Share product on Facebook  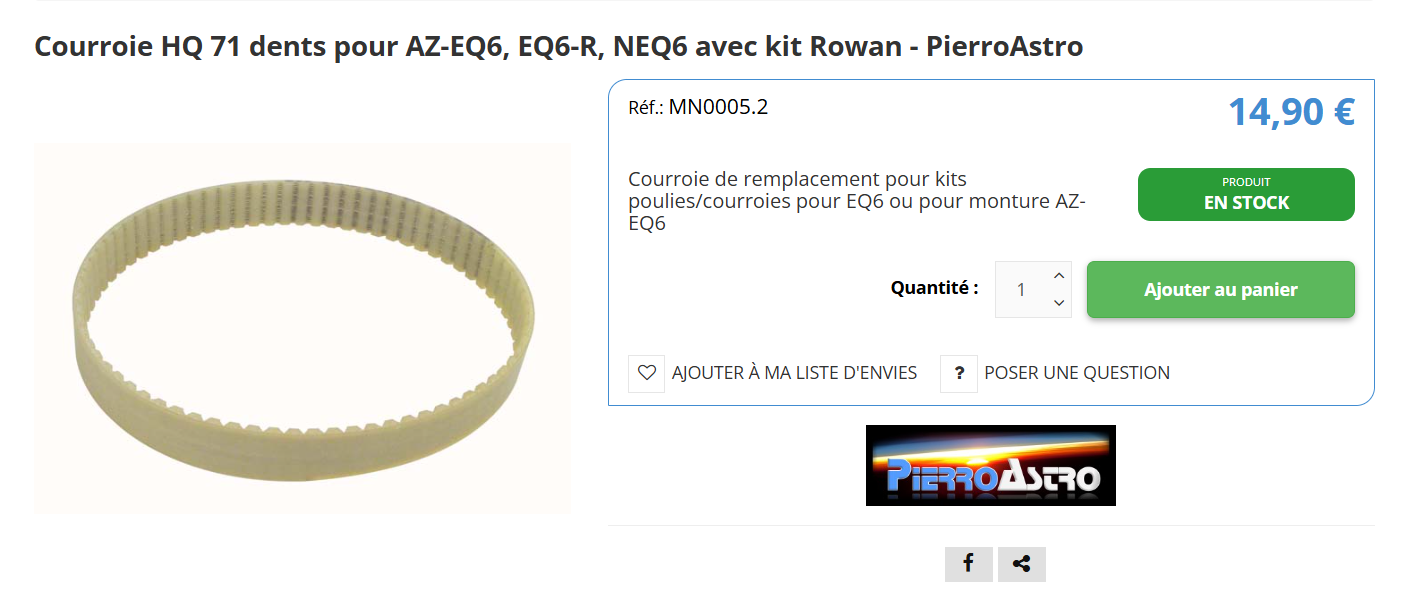coord(968,564)
